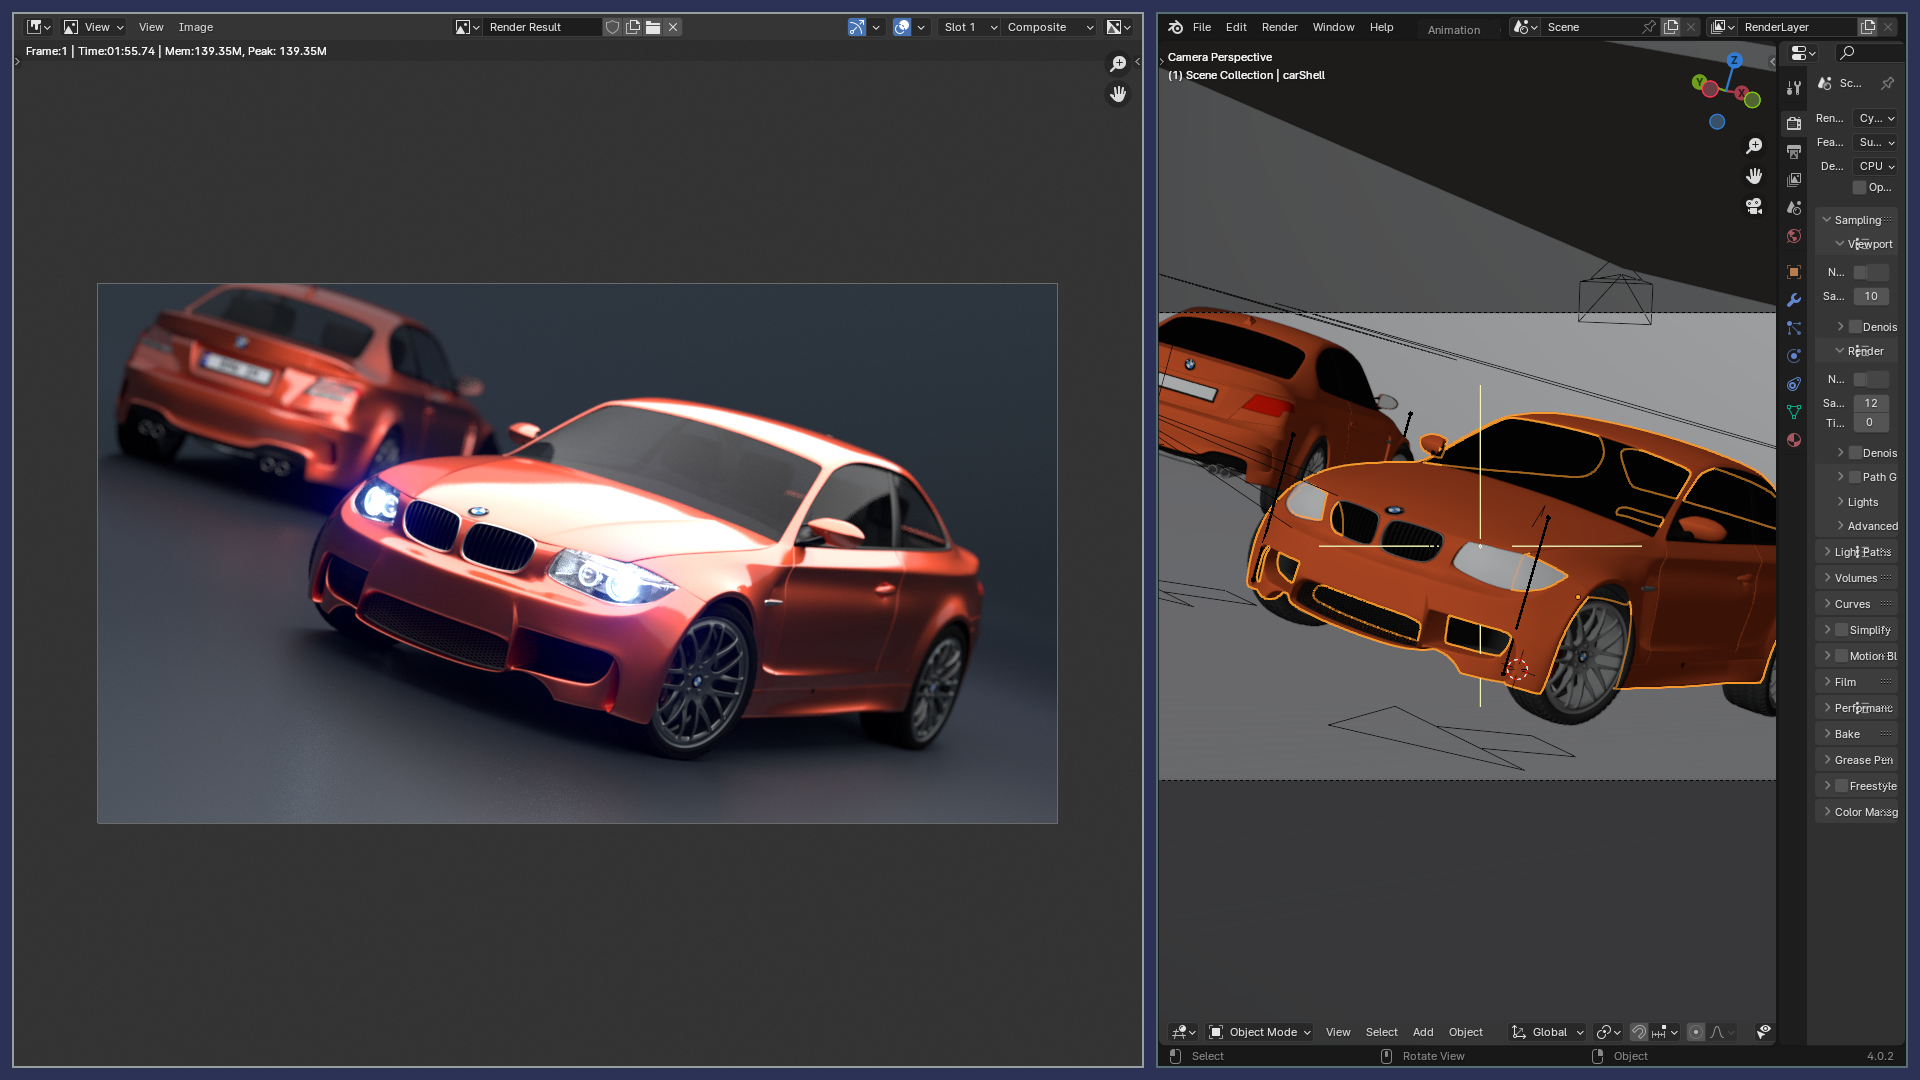Expand the Color Management panel

pos(1856,812)
